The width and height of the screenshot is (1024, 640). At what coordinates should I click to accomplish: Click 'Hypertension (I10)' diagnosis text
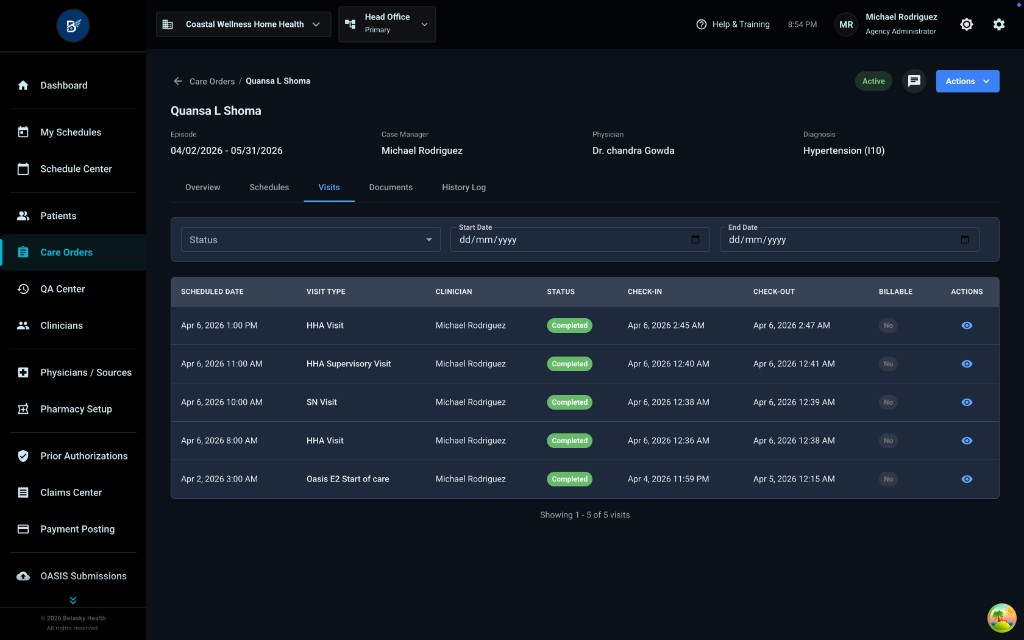click(844, 151)
